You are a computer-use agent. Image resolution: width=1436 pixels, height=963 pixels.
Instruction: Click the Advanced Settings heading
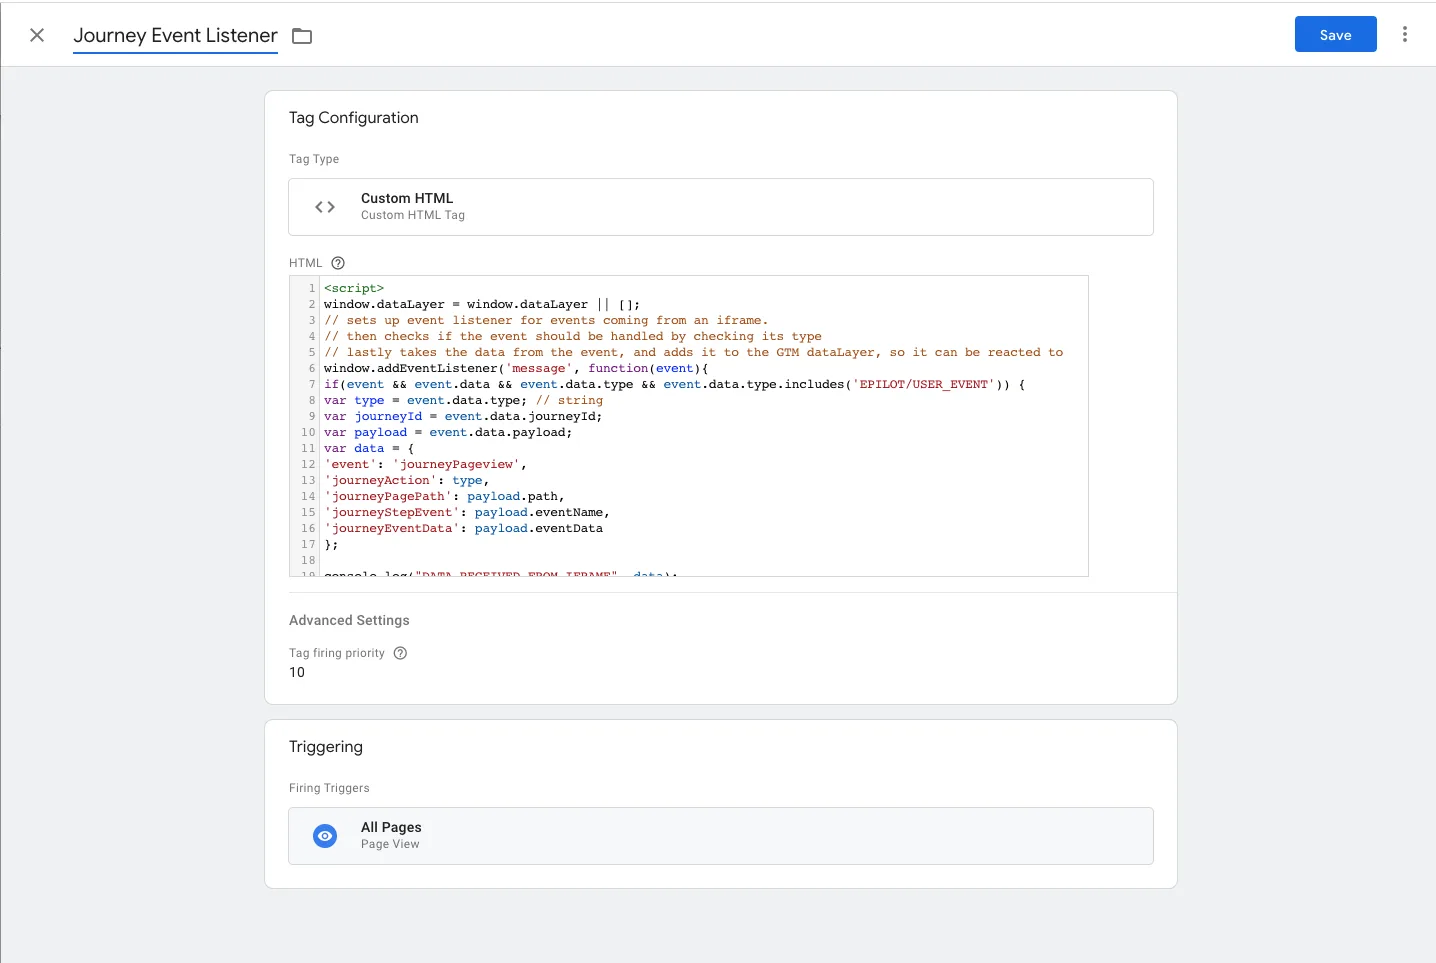tap(349, 620)
